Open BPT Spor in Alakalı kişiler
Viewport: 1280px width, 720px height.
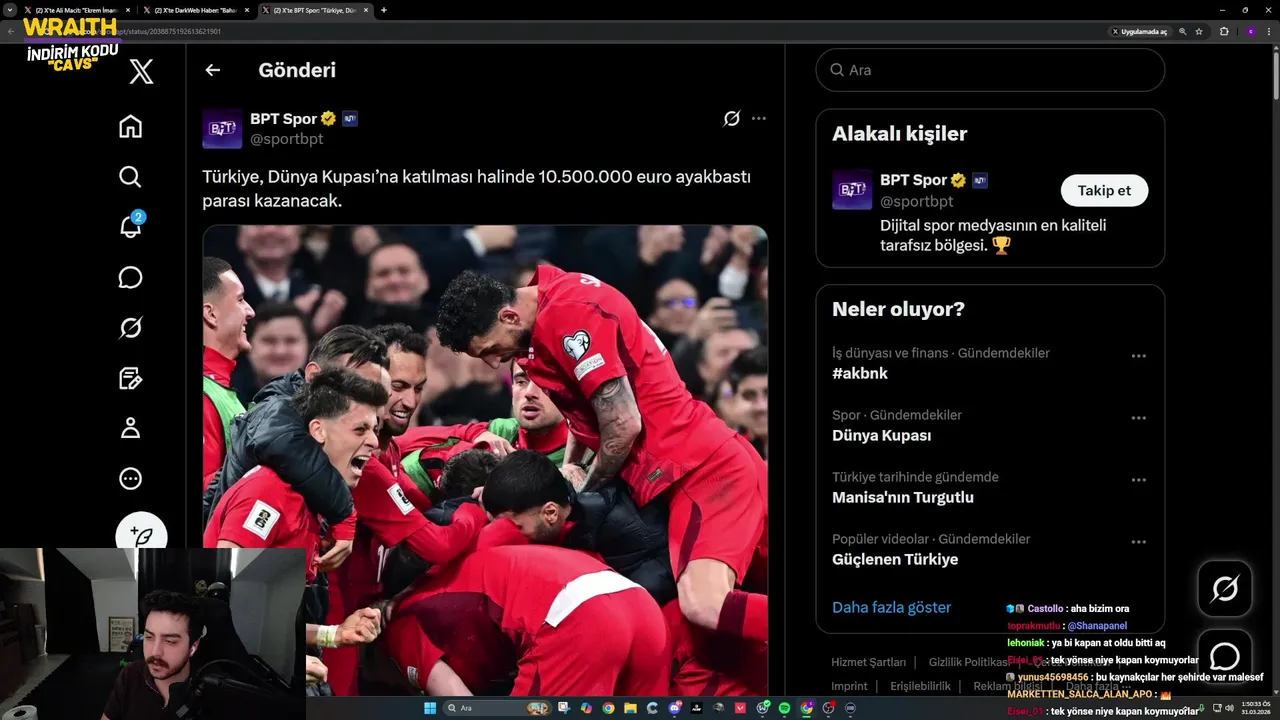(913, 180)
